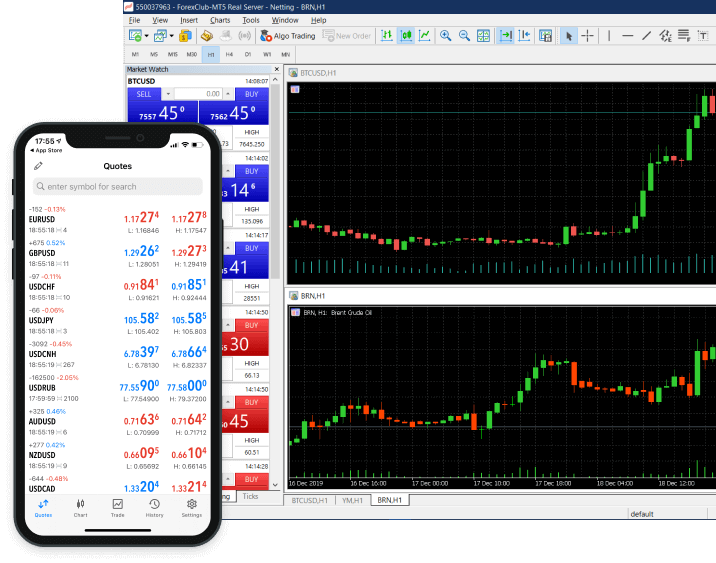Toggle one-click trading icon on BTCUSD chart
Viewport: 716px width, 563px height.
coord(295,89)
